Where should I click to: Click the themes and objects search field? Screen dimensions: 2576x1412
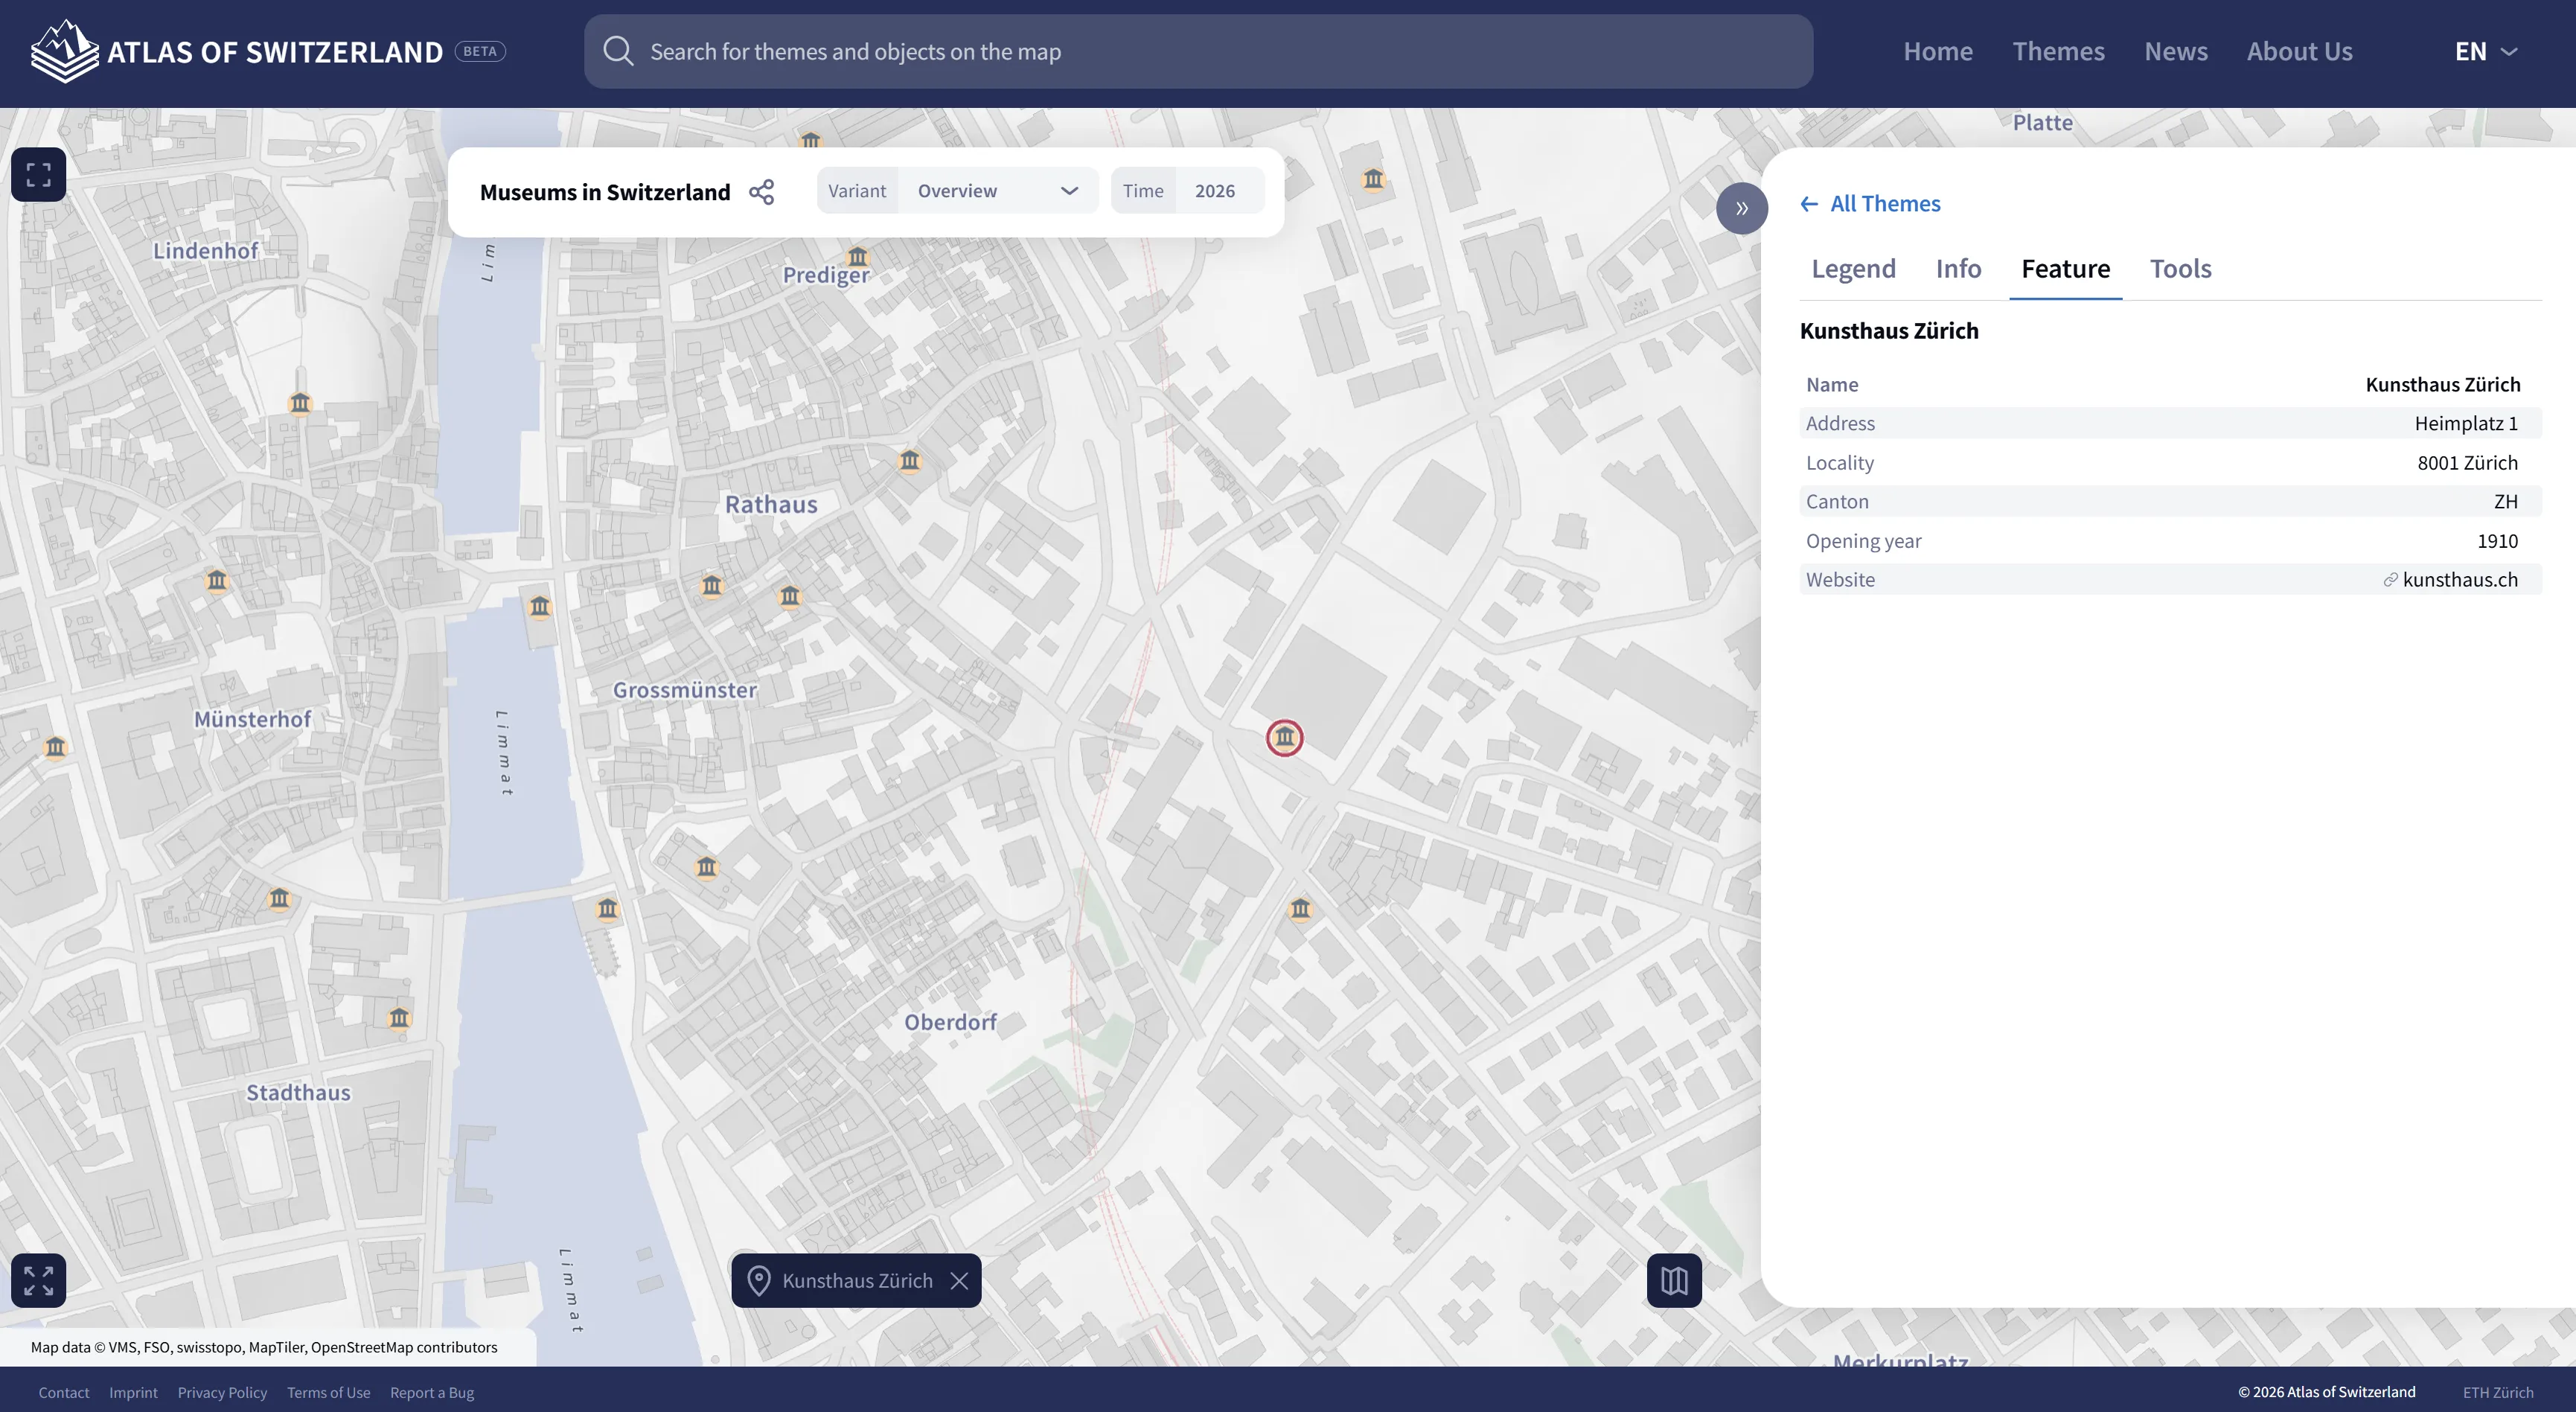(1198, 51)
